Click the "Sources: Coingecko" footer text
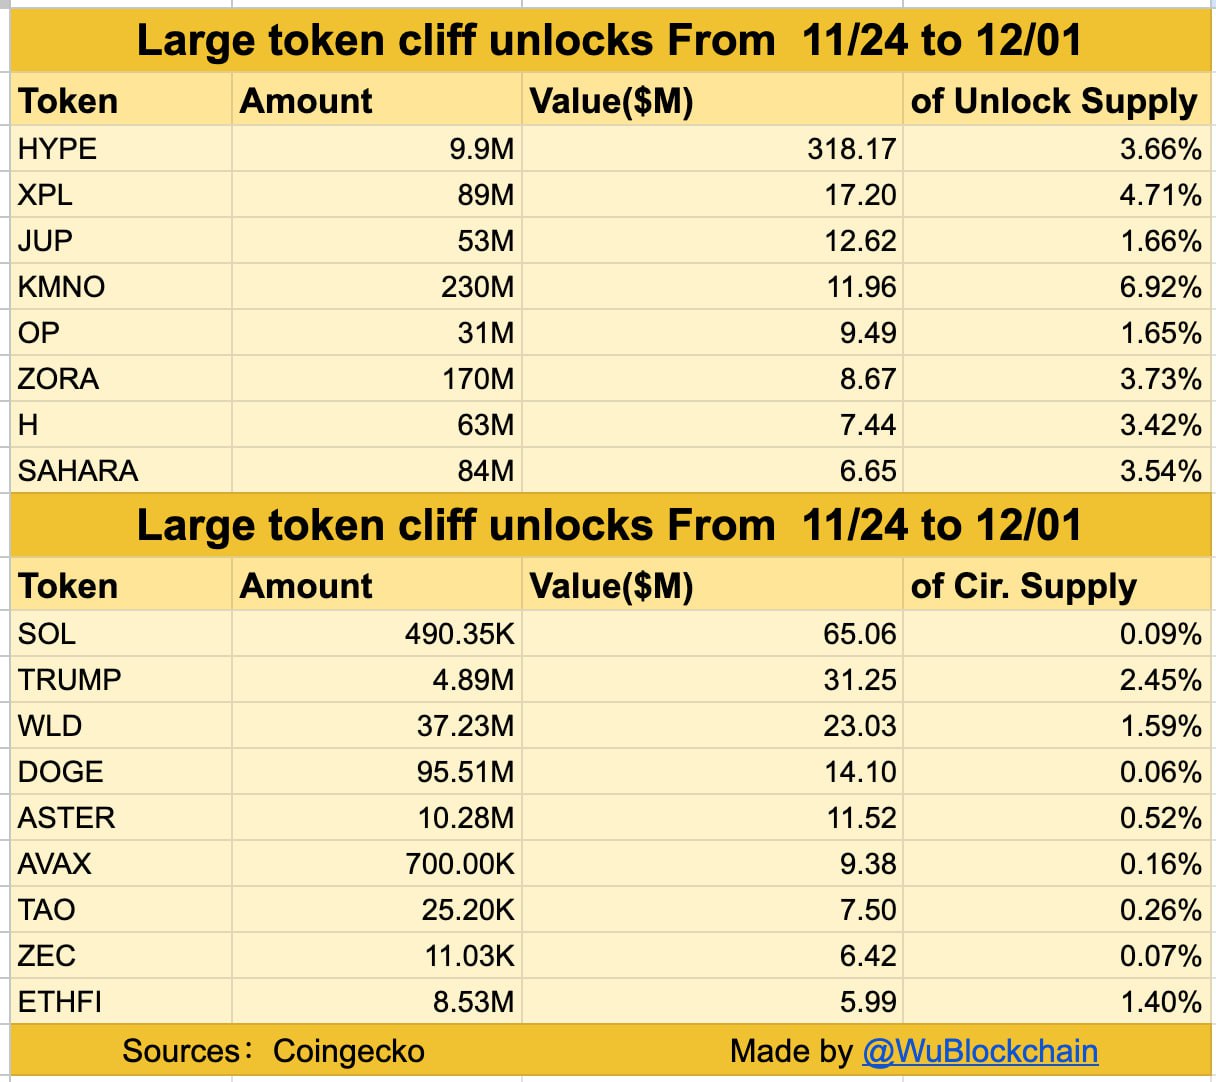1216x1082 pixels. pyautogui.click(x=273, y=1051)
